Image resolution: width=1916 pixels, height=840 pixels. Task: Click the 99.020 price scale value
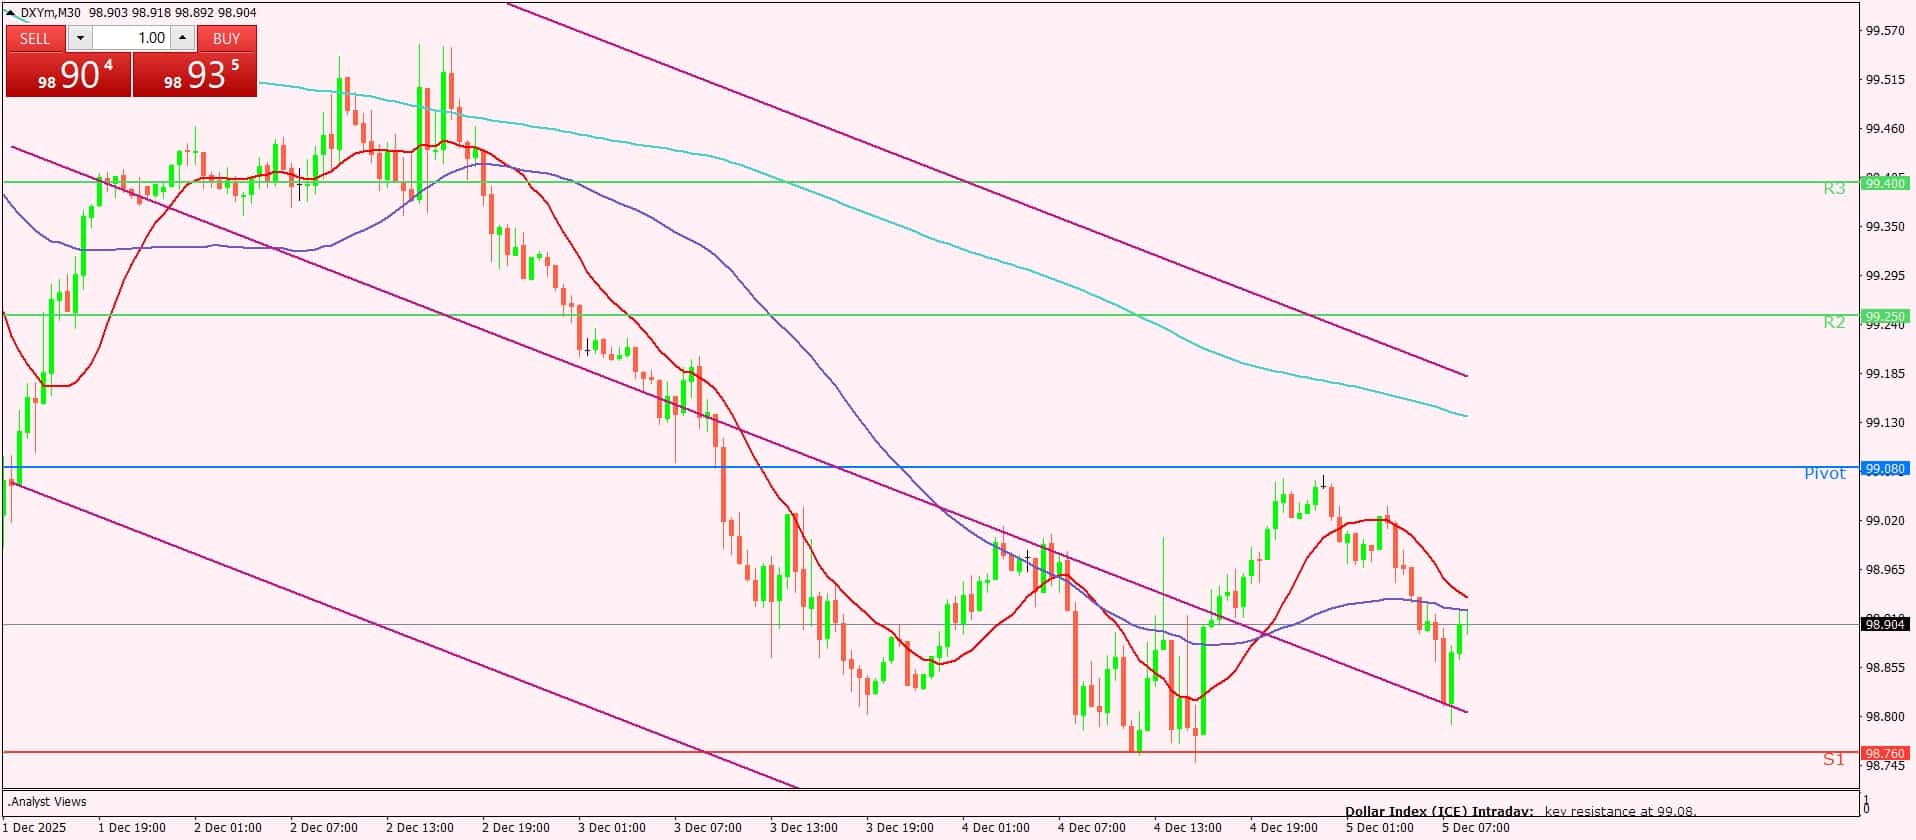(x=1885, y=521)
